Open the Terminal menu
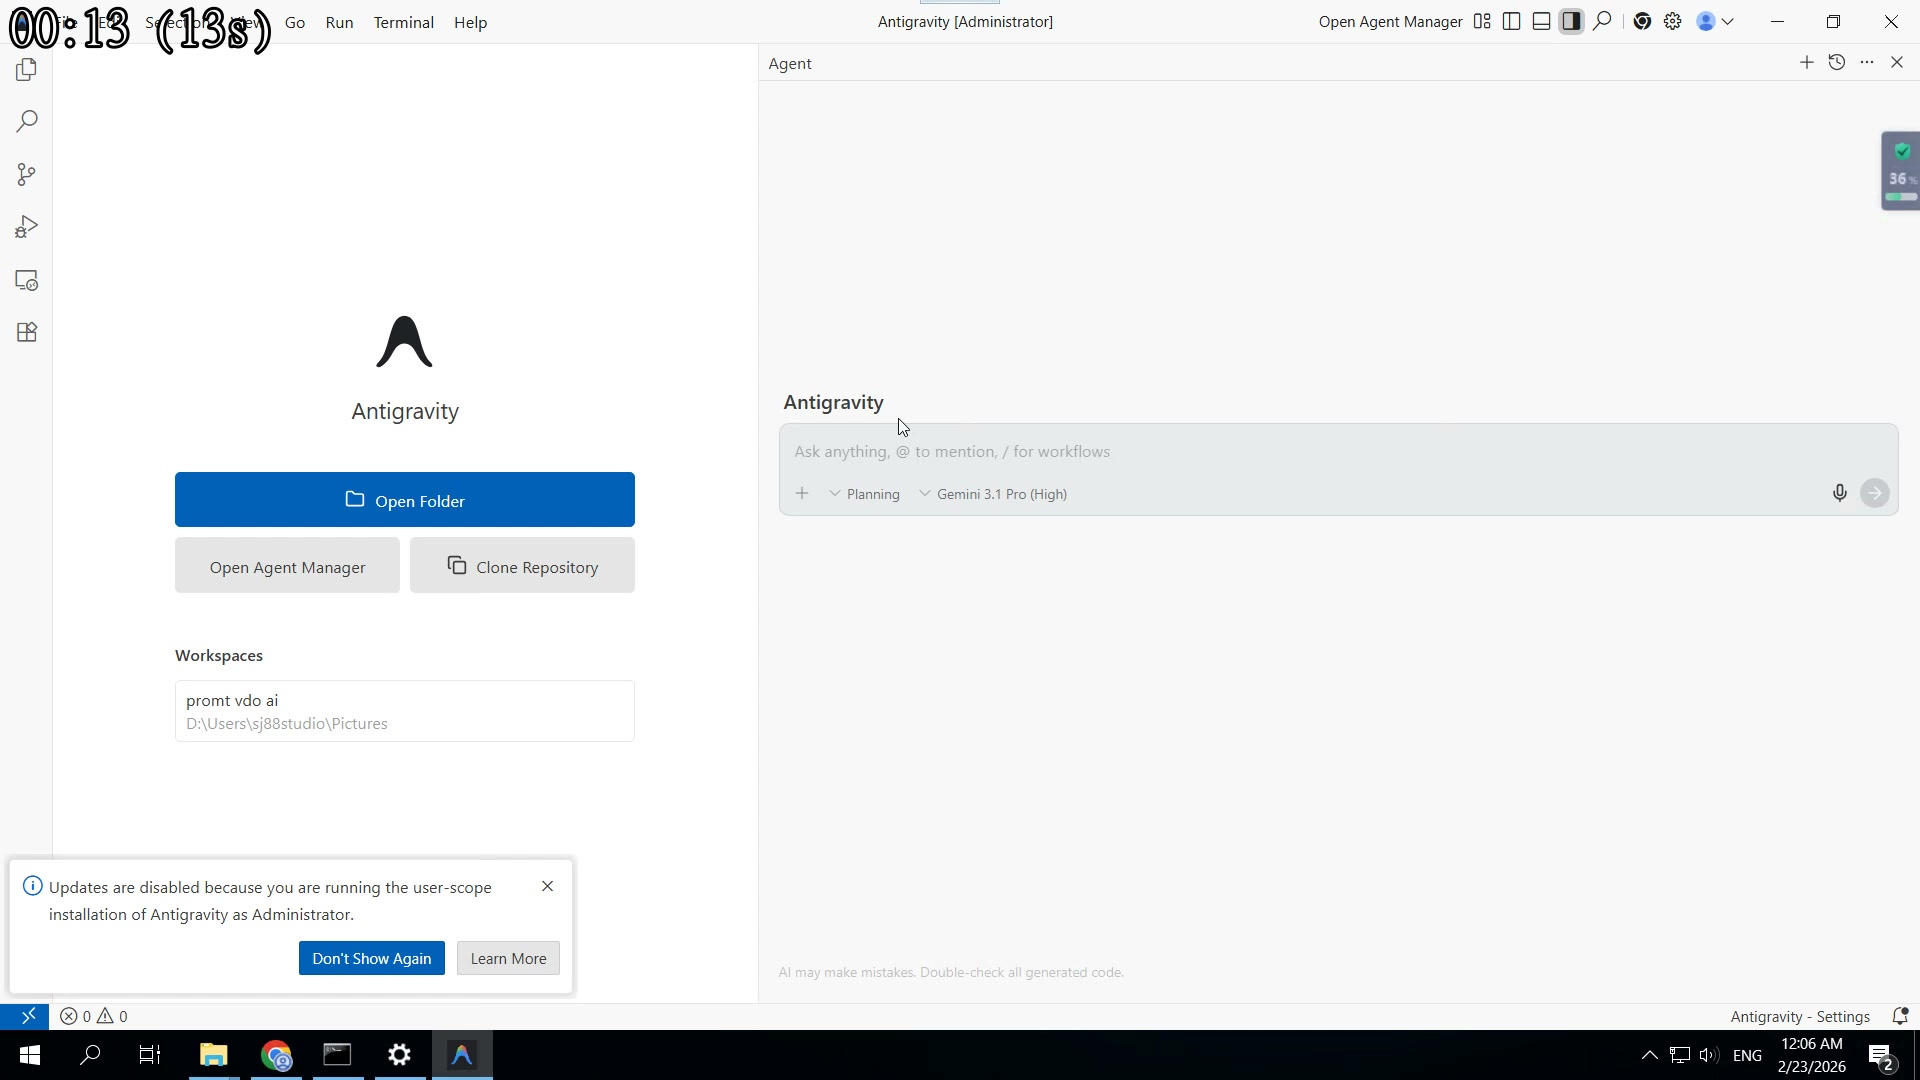Image resolution: width=1920 pixels, height=1080 pixels. tap(403, 22)
